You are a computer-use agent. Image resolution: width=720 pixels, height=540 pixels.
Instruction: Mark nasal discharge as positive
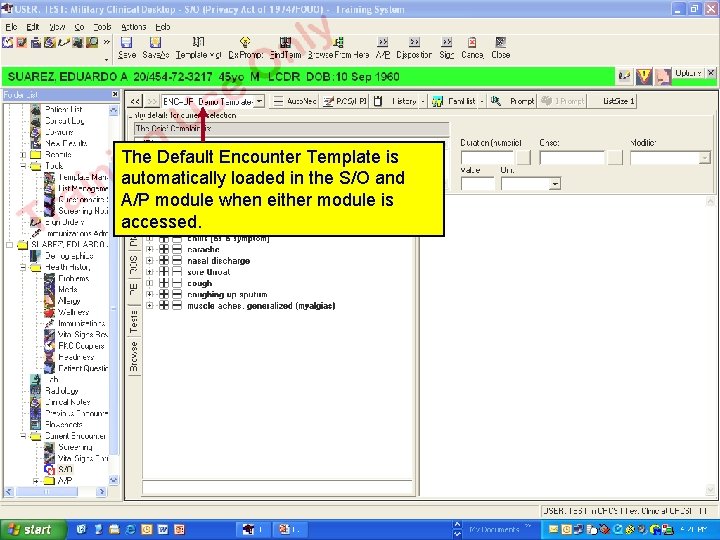pos(164,261)
